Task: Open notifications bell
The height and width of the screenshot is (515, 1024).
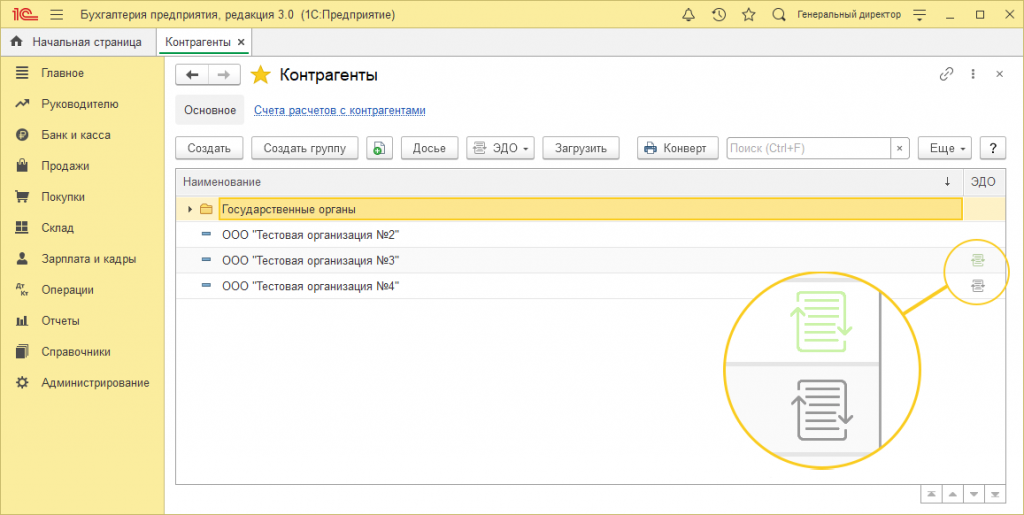Action: [688, 14]
